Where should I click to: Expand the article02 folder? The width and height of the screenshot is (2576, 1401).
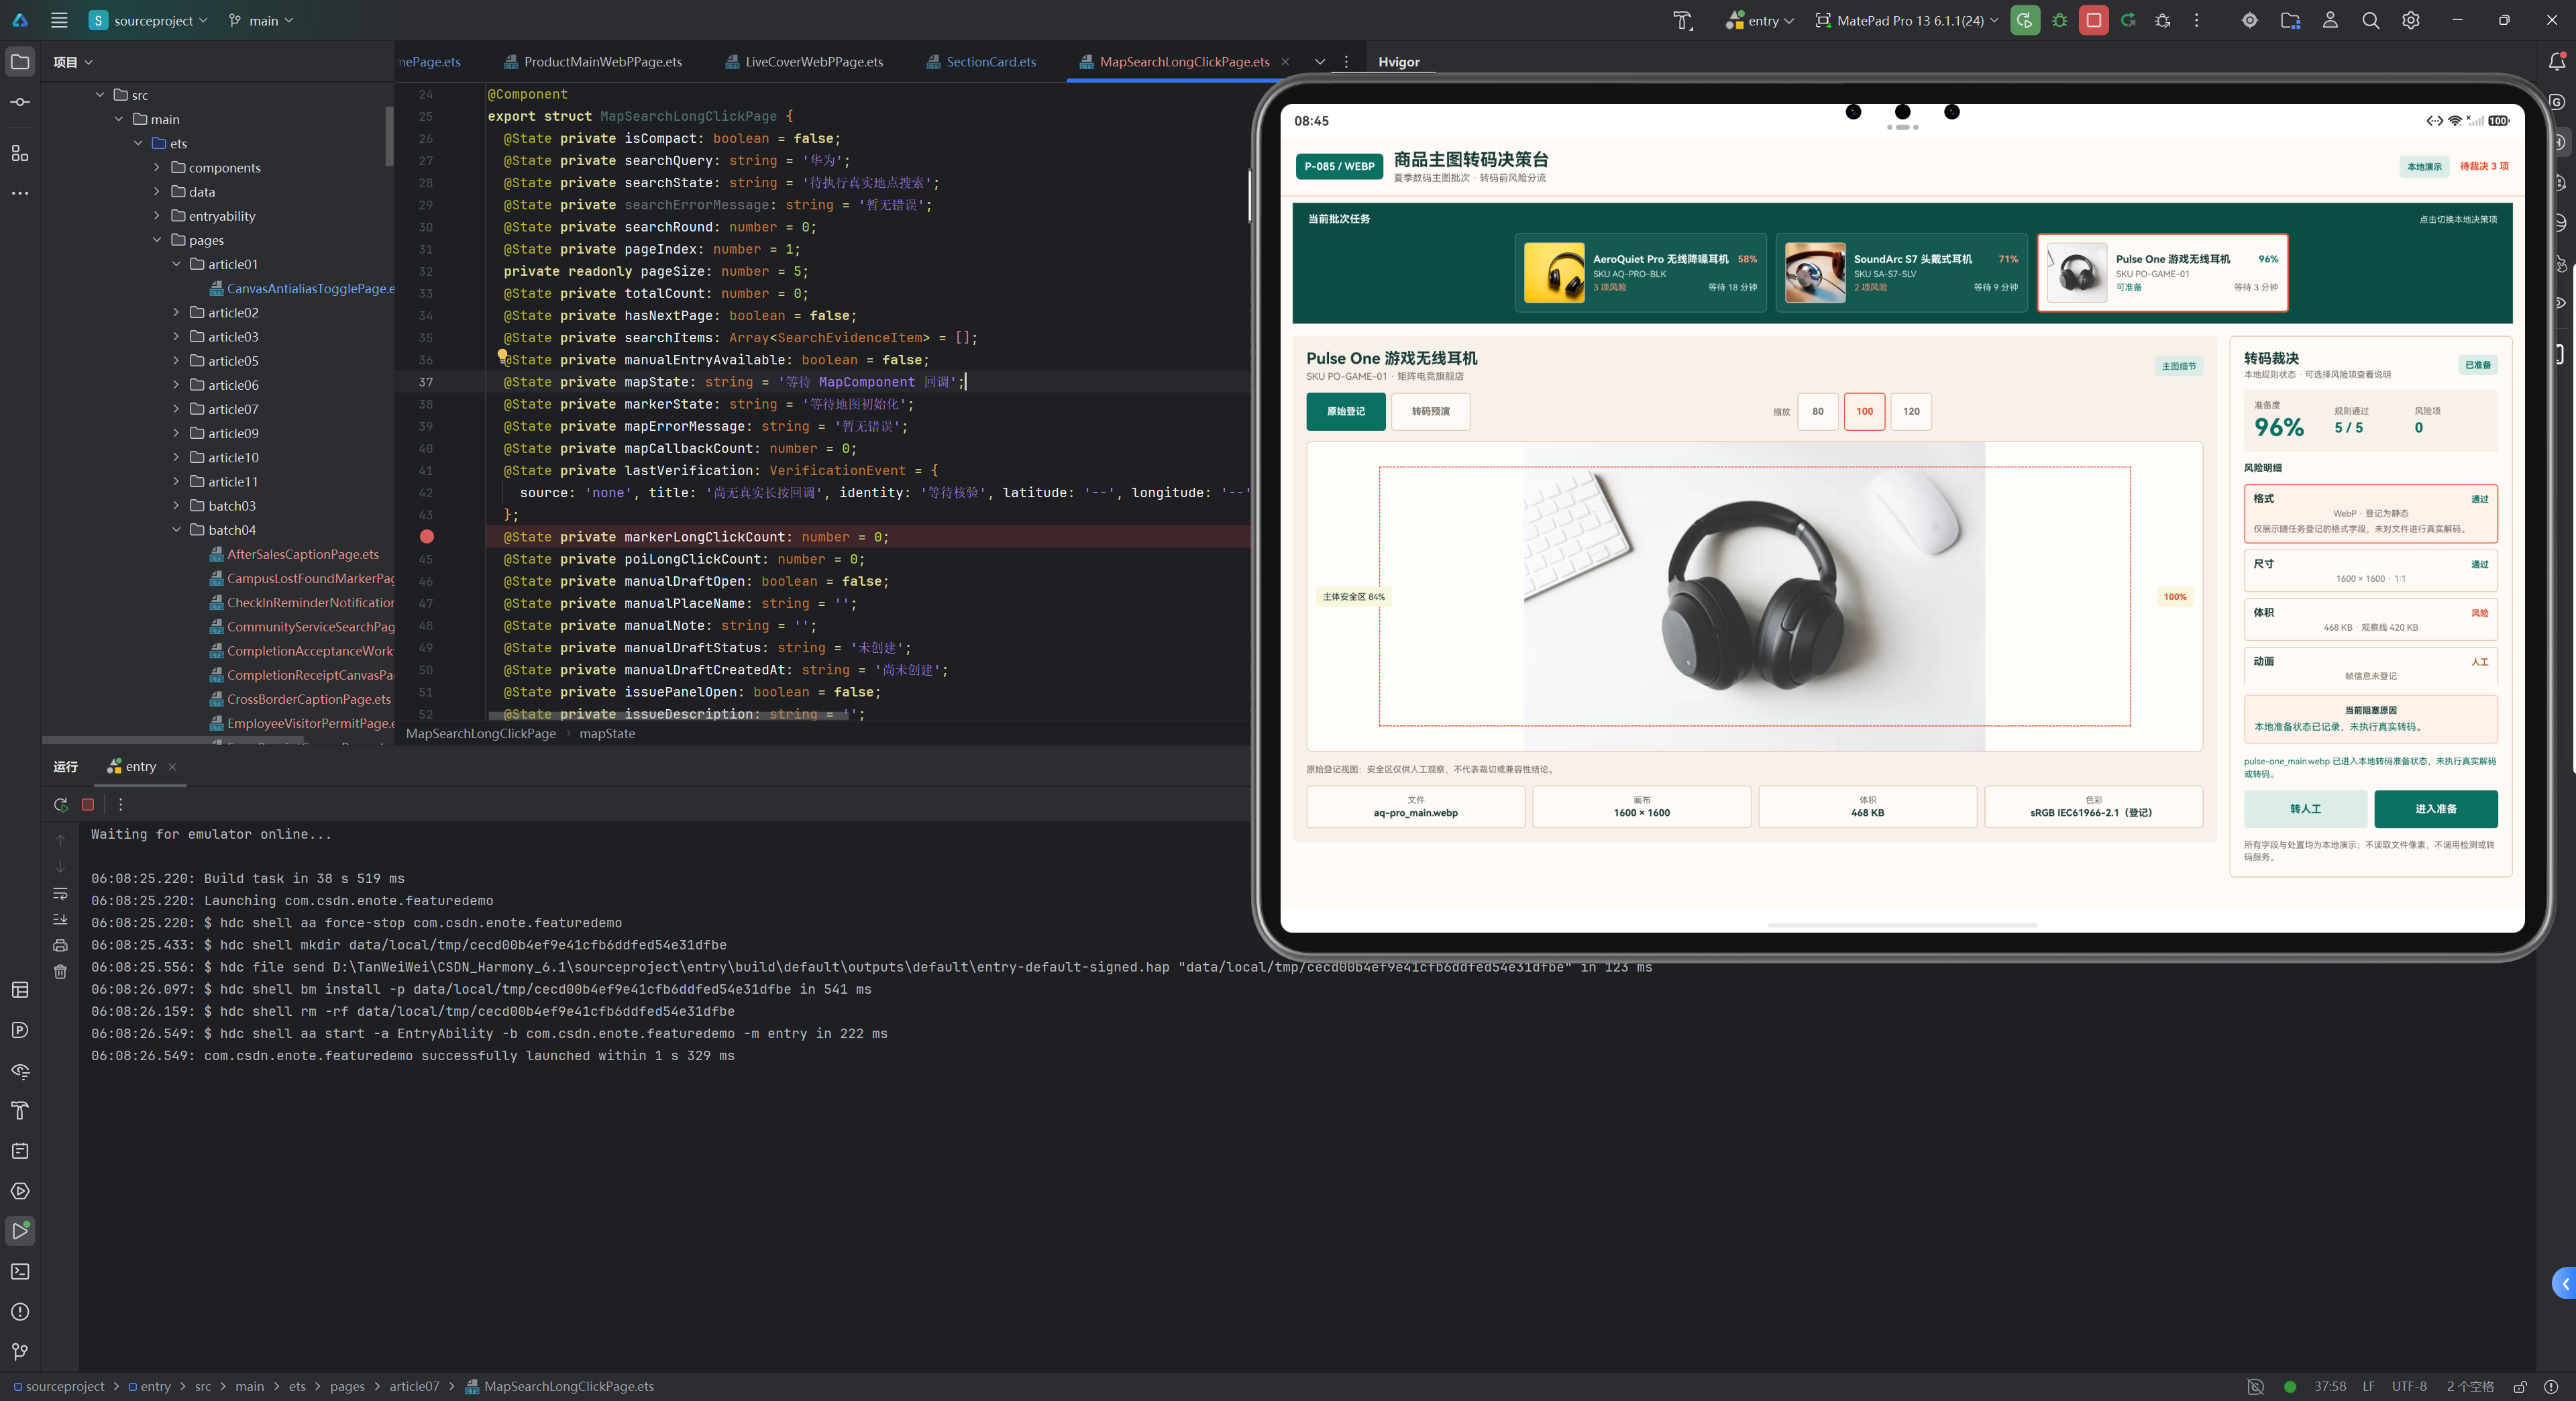[x=176, y=313]
